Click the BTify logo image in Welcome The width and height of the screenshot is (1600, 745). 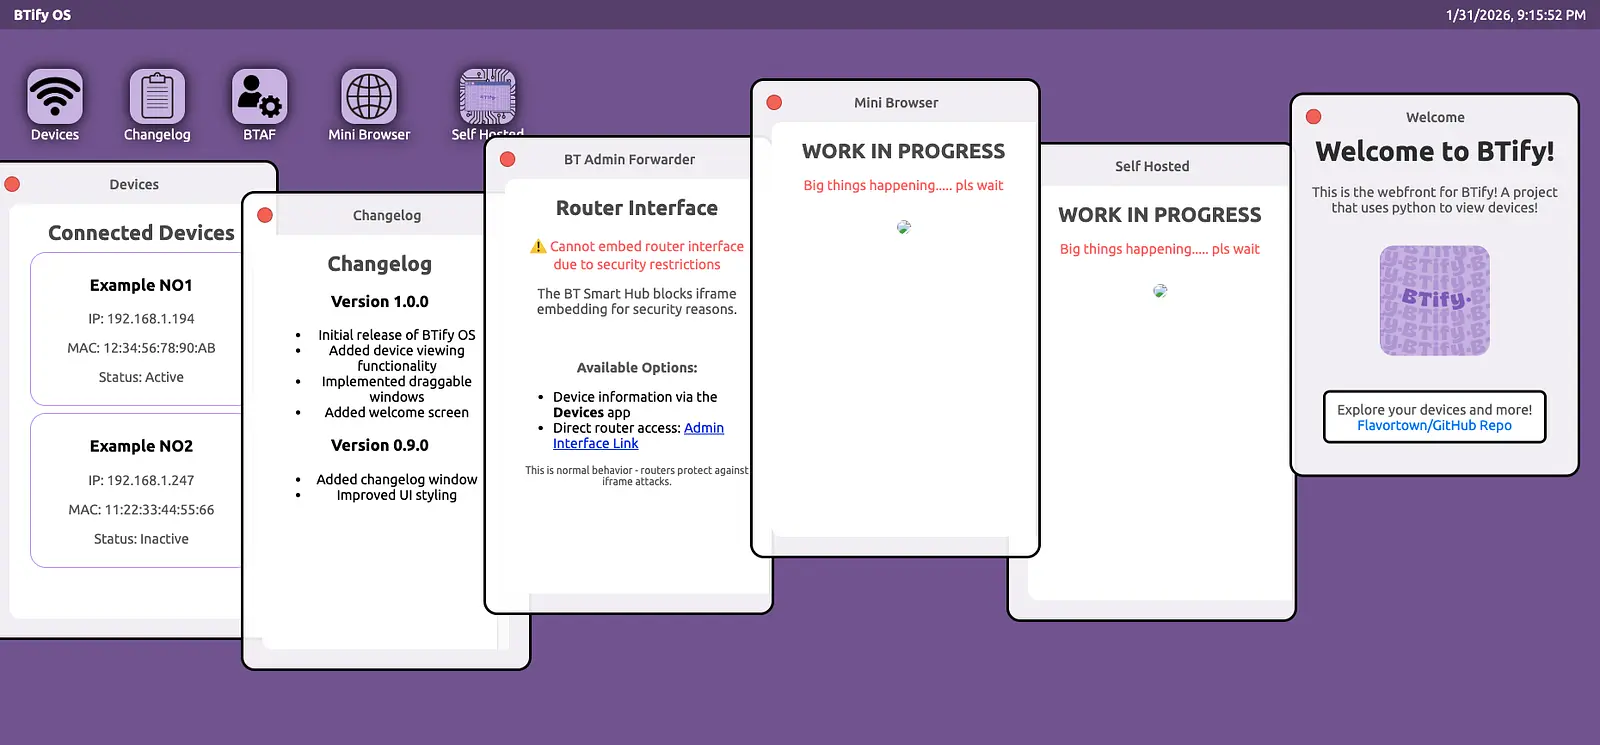click(1434, 300)
